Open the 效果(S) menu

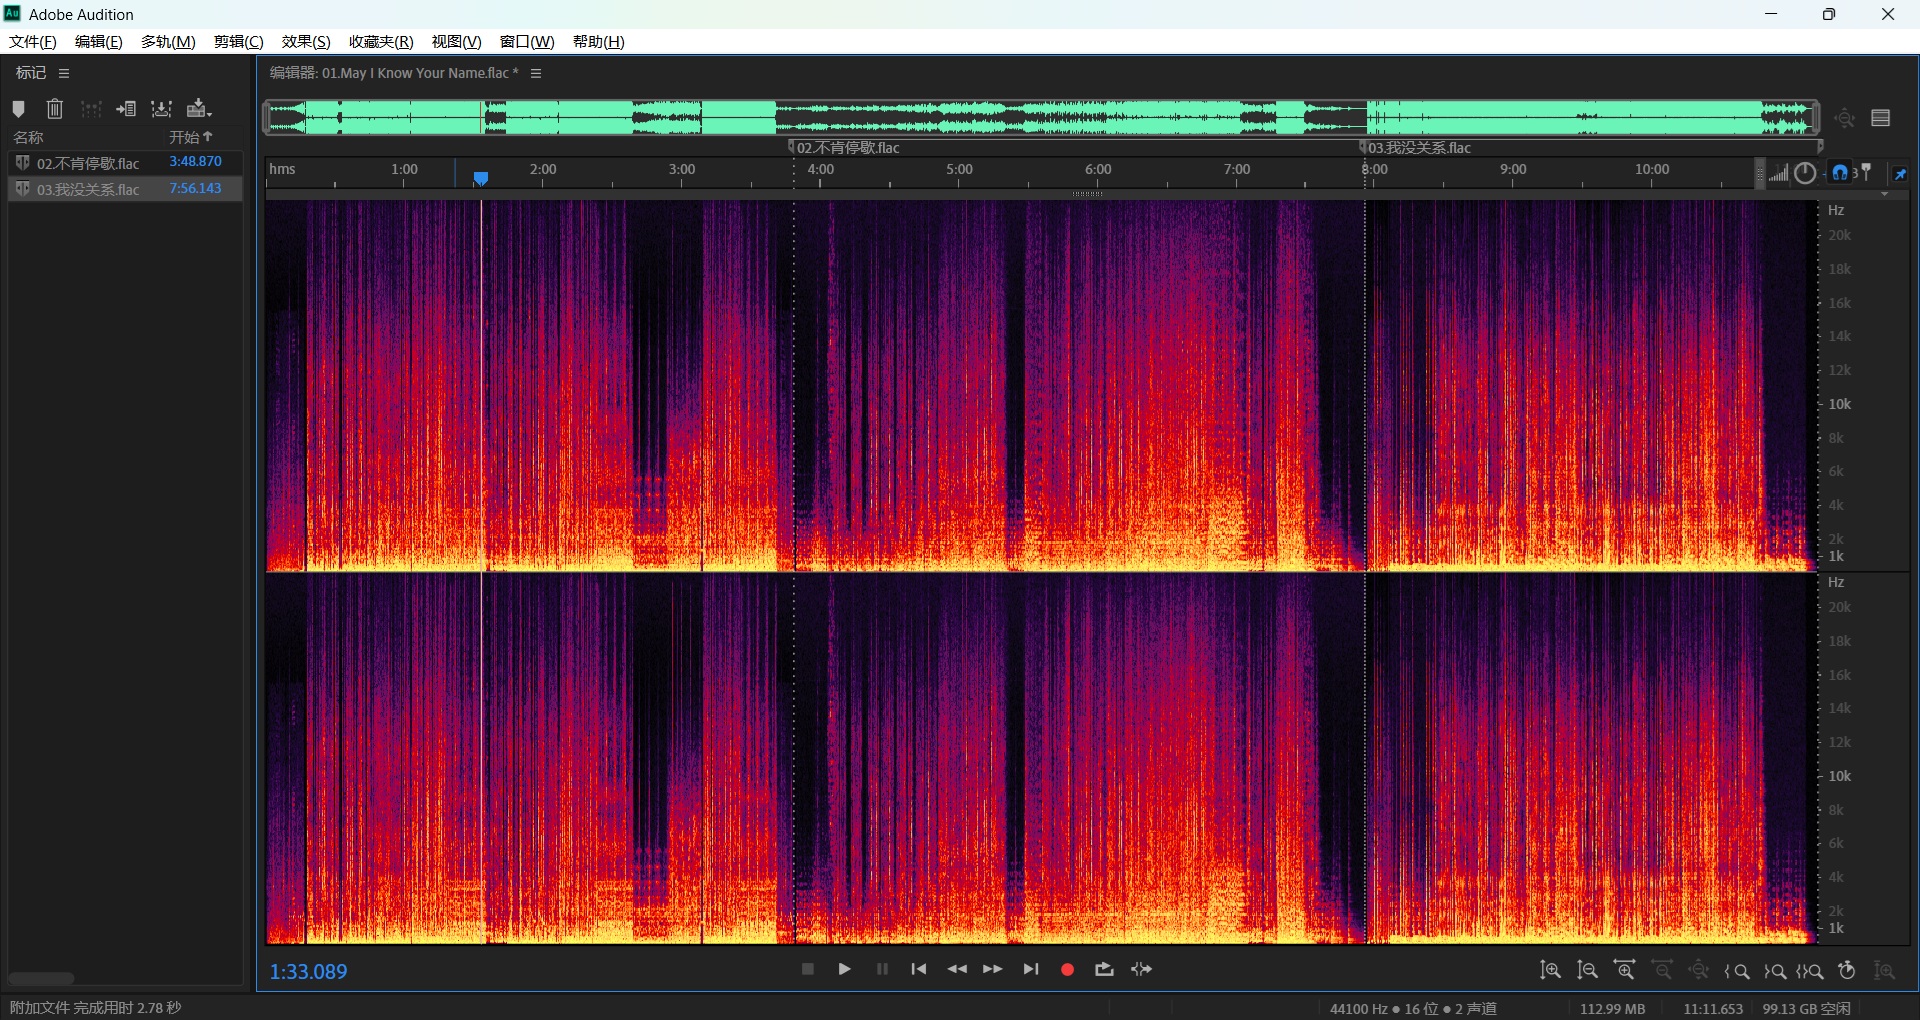click(305, 41)
